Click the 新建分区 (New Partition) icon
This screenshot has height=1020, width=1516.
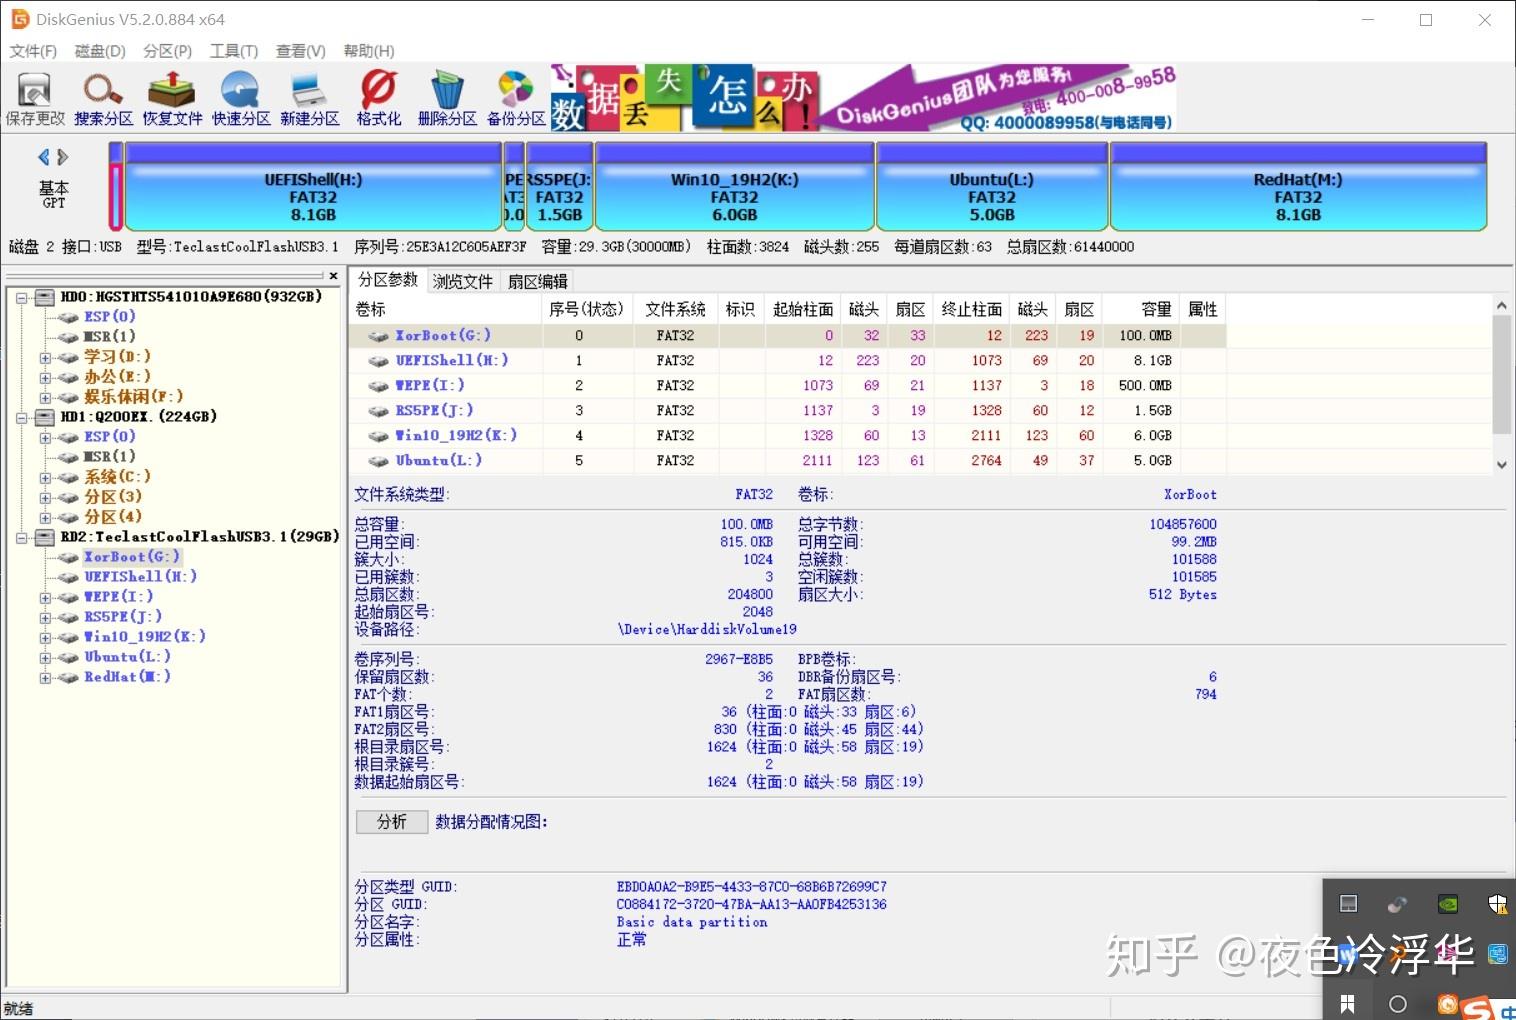pyautogui.click(x=309, y=97)
